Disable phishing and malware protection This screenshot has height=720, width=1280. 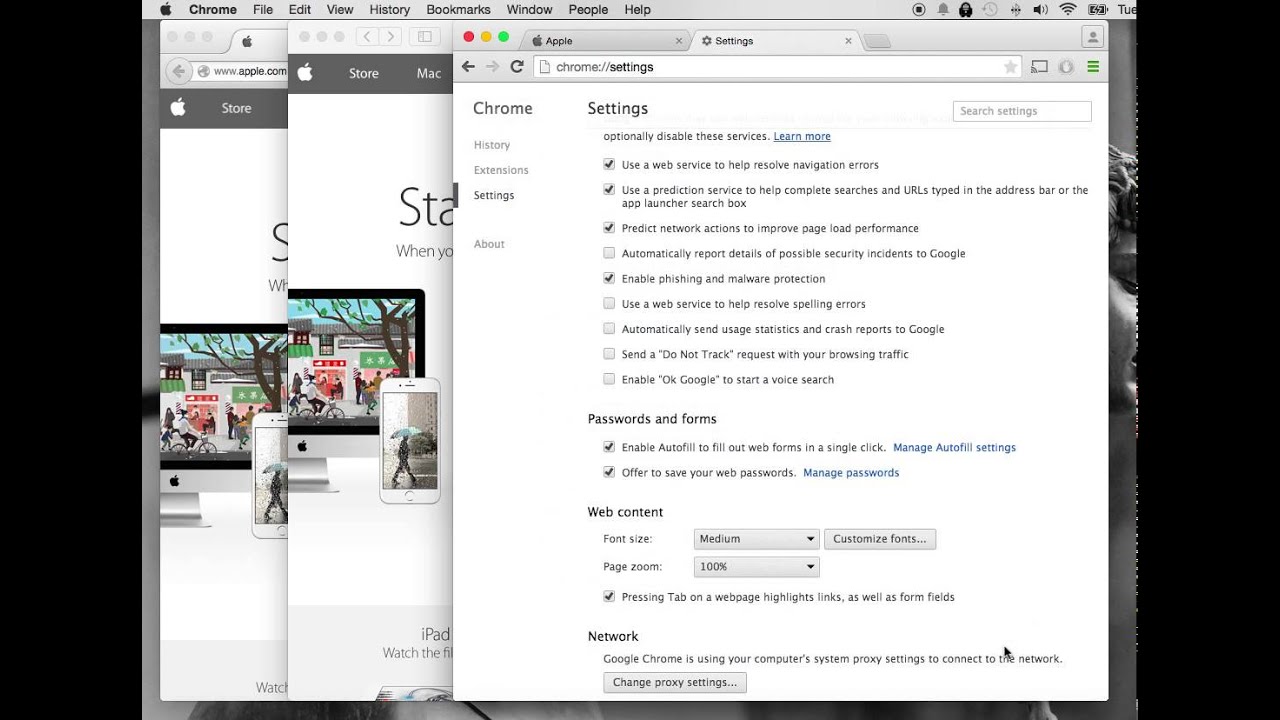pos(609,278)
